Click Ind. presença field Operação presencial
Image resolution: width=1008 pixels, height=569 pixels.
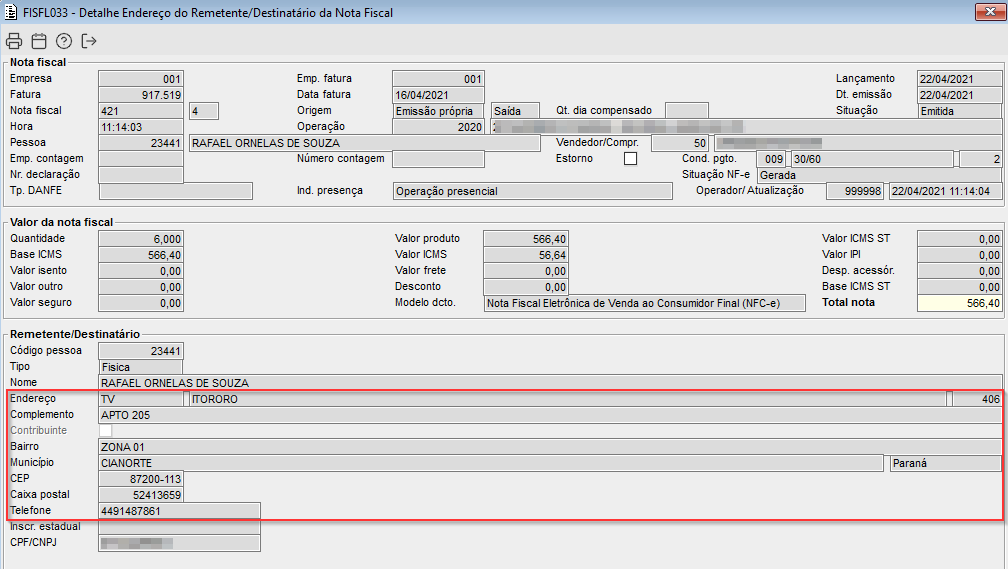click(x=533, y=191)
